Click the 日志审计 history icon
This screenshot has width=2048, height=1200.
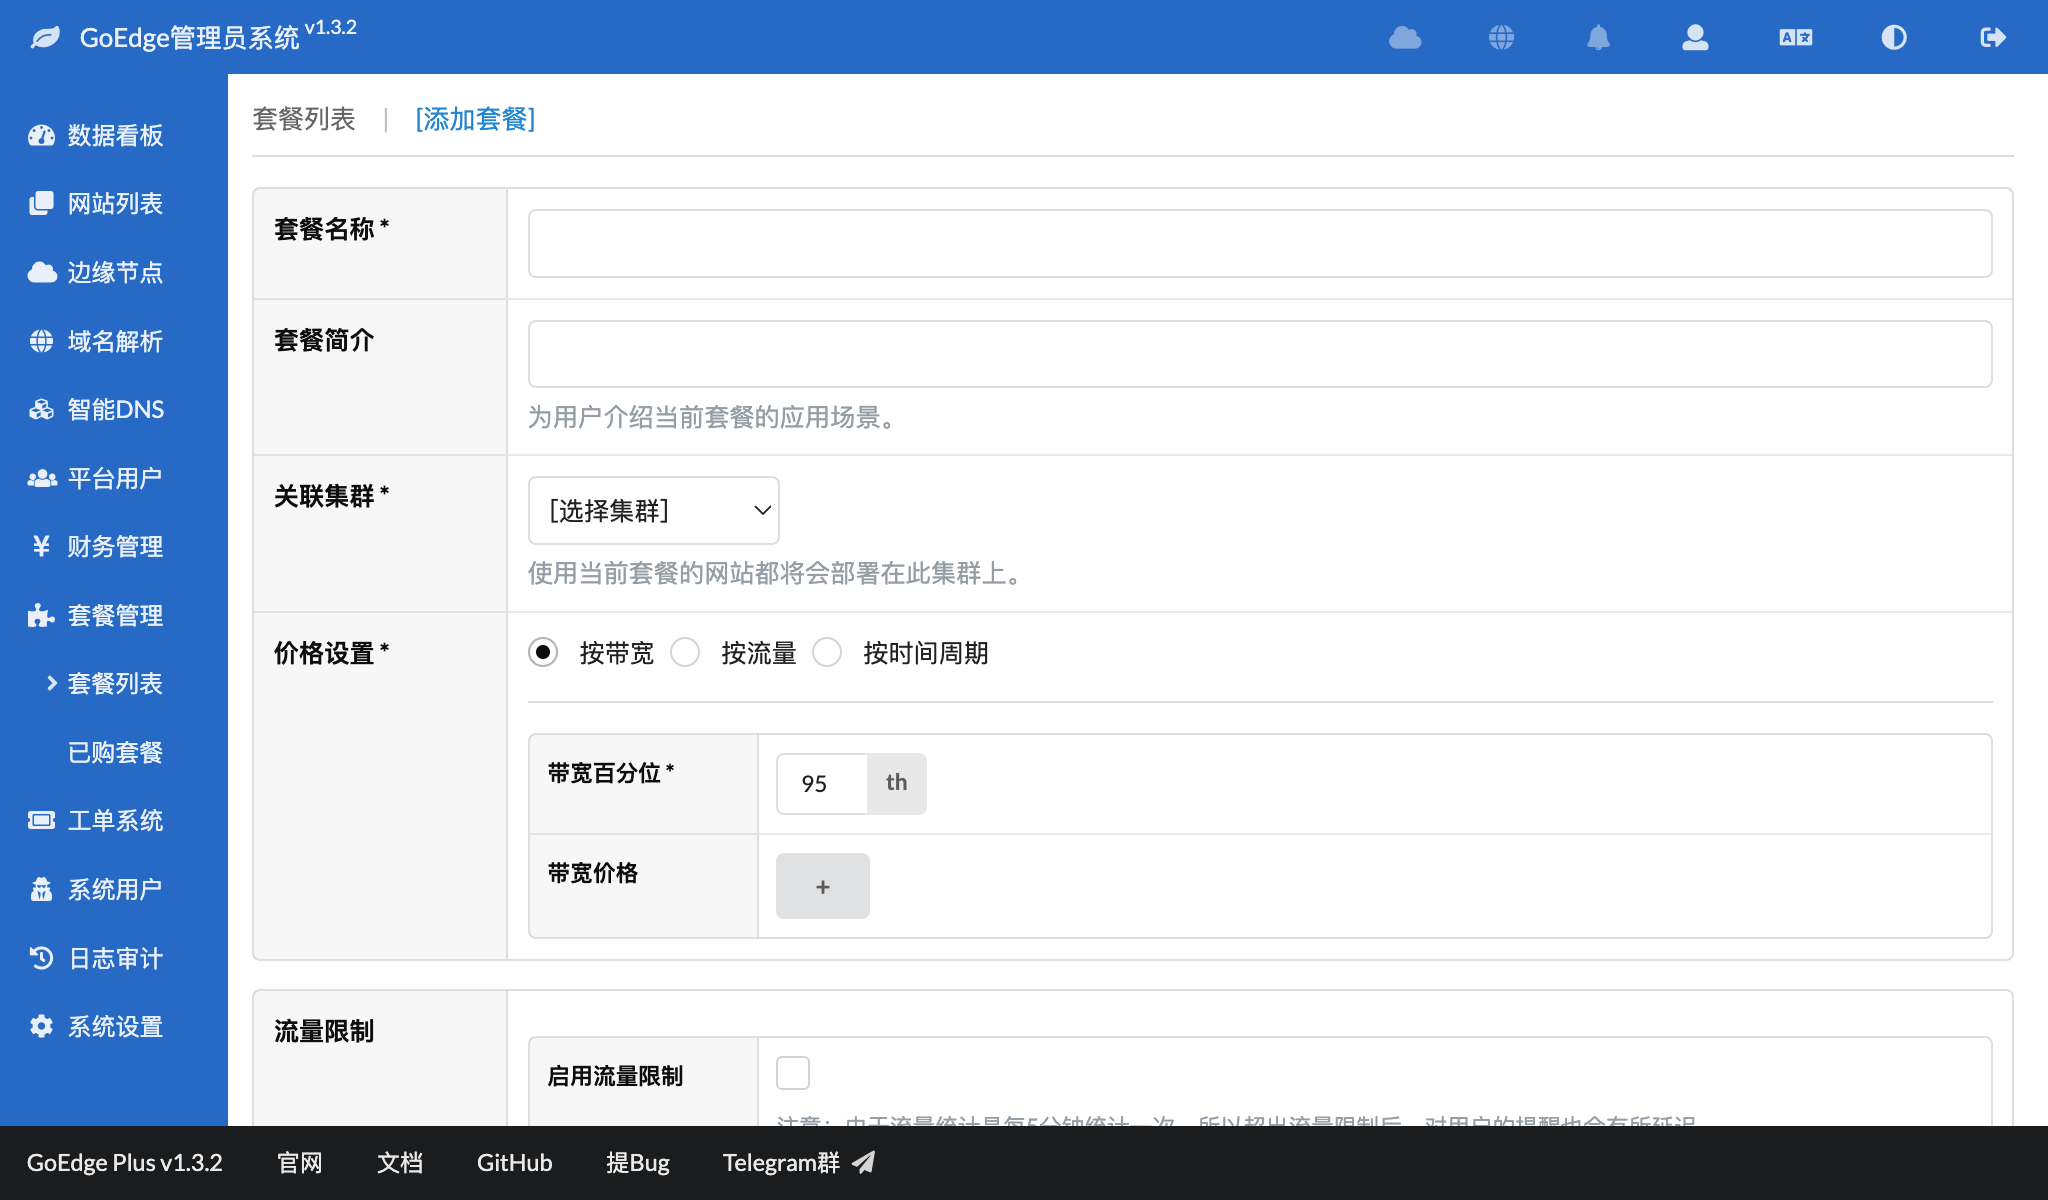41,958
